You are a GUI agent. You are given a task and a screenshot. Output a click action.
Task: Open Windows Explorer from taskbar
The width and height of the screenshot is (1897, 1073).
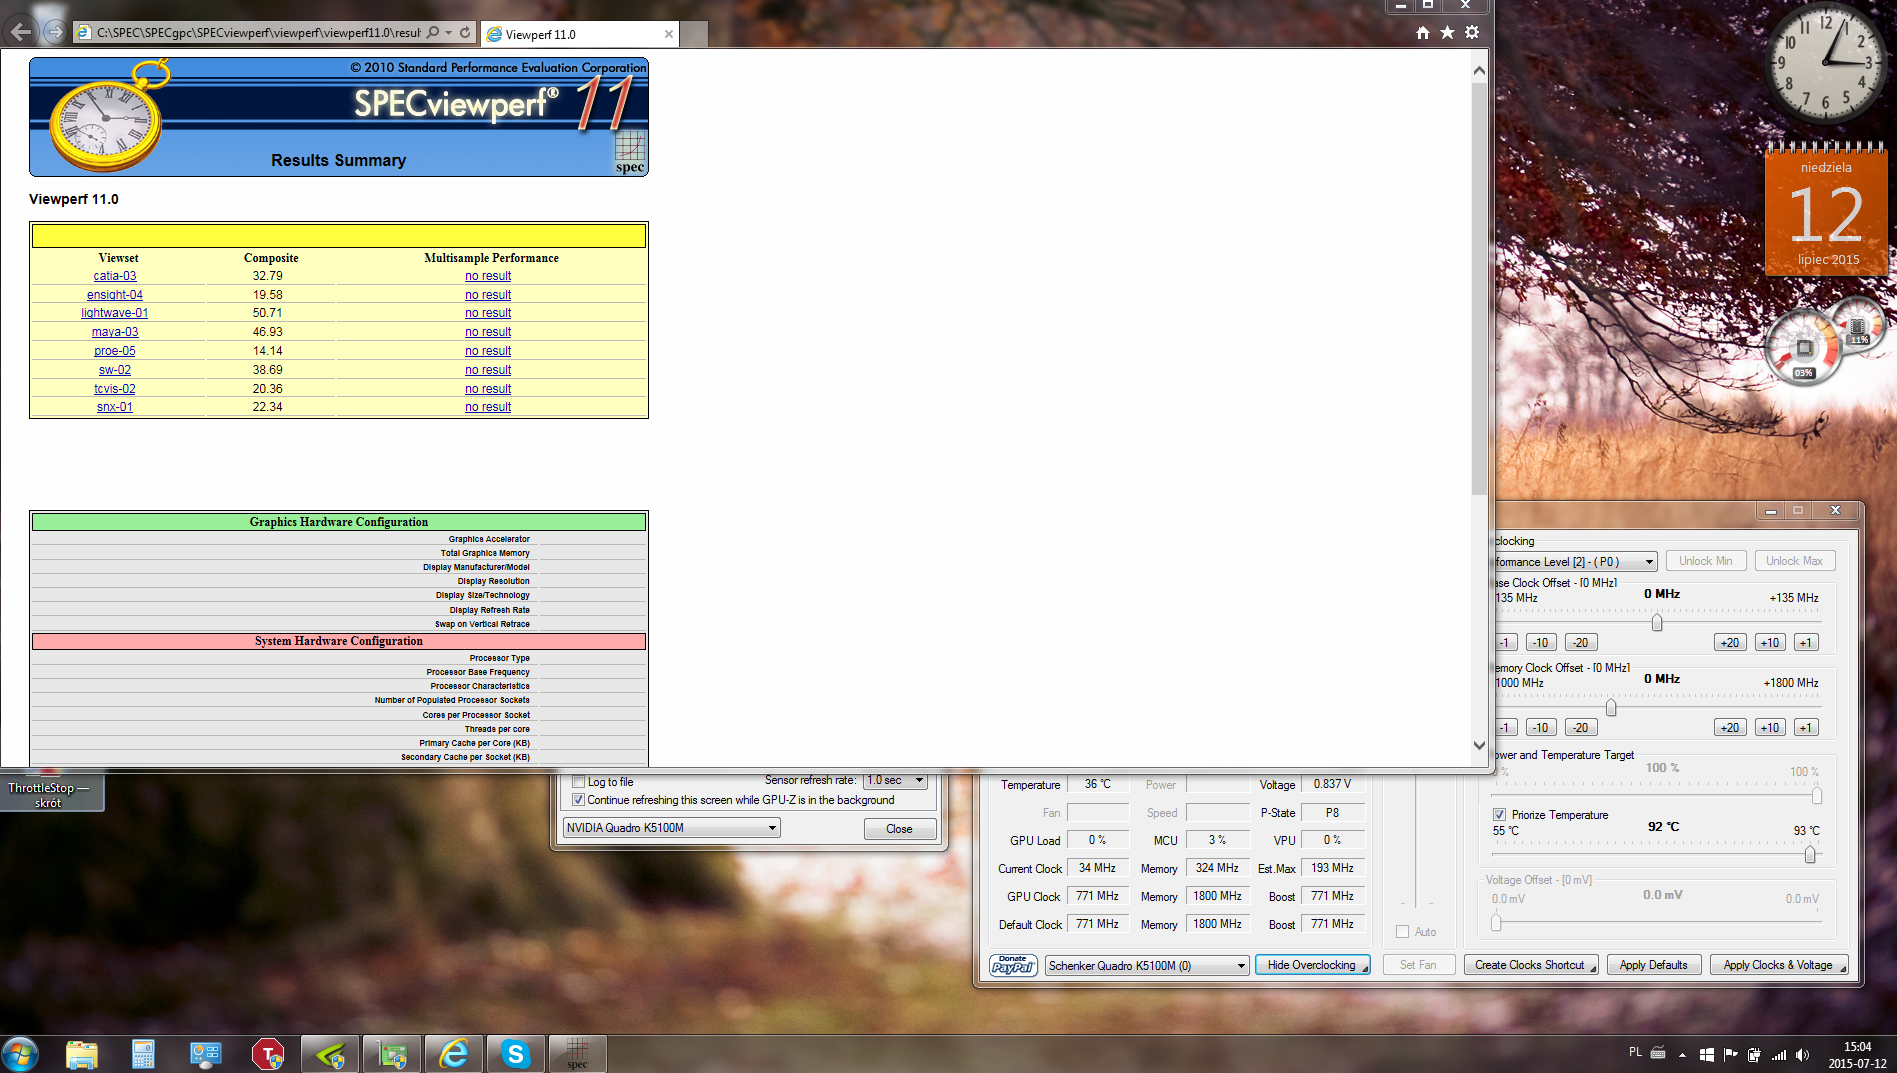82,1054
